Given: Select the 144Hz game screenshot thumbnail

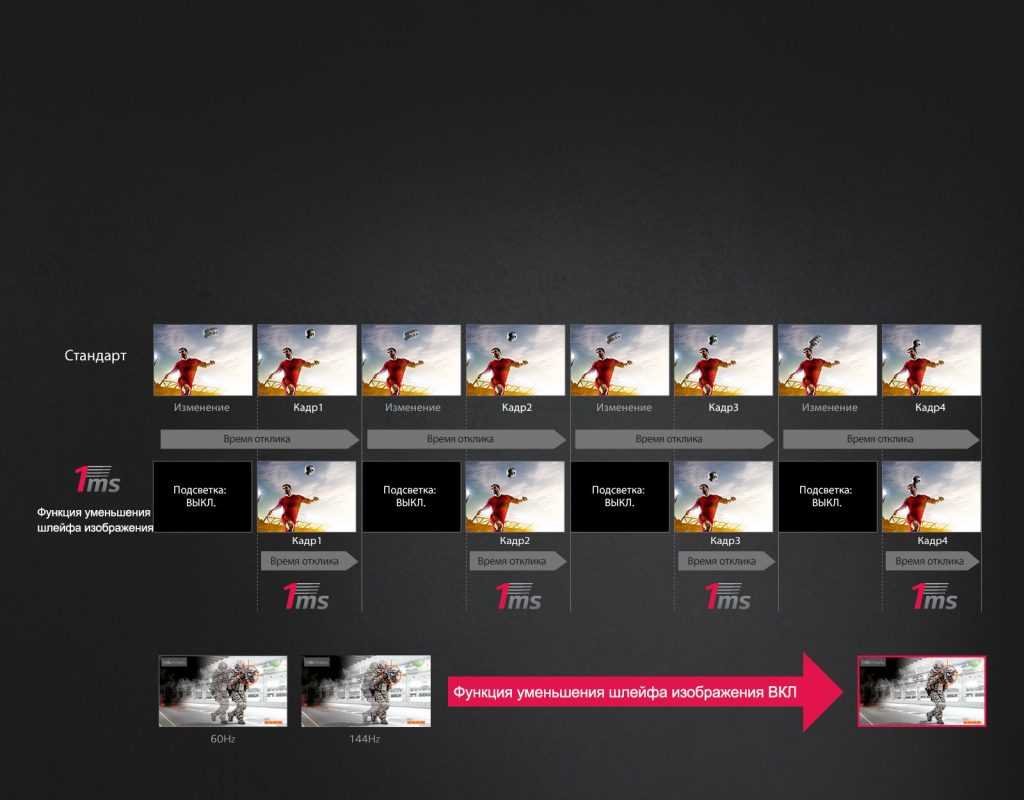Looking at the screenshot, I should [x=366, y=691].
